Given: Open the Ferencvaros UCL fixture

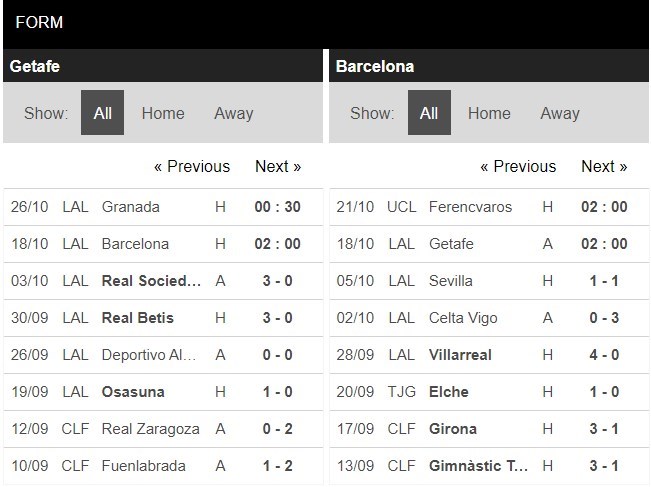Looking at the screenshot, I should tap(470, 207).
